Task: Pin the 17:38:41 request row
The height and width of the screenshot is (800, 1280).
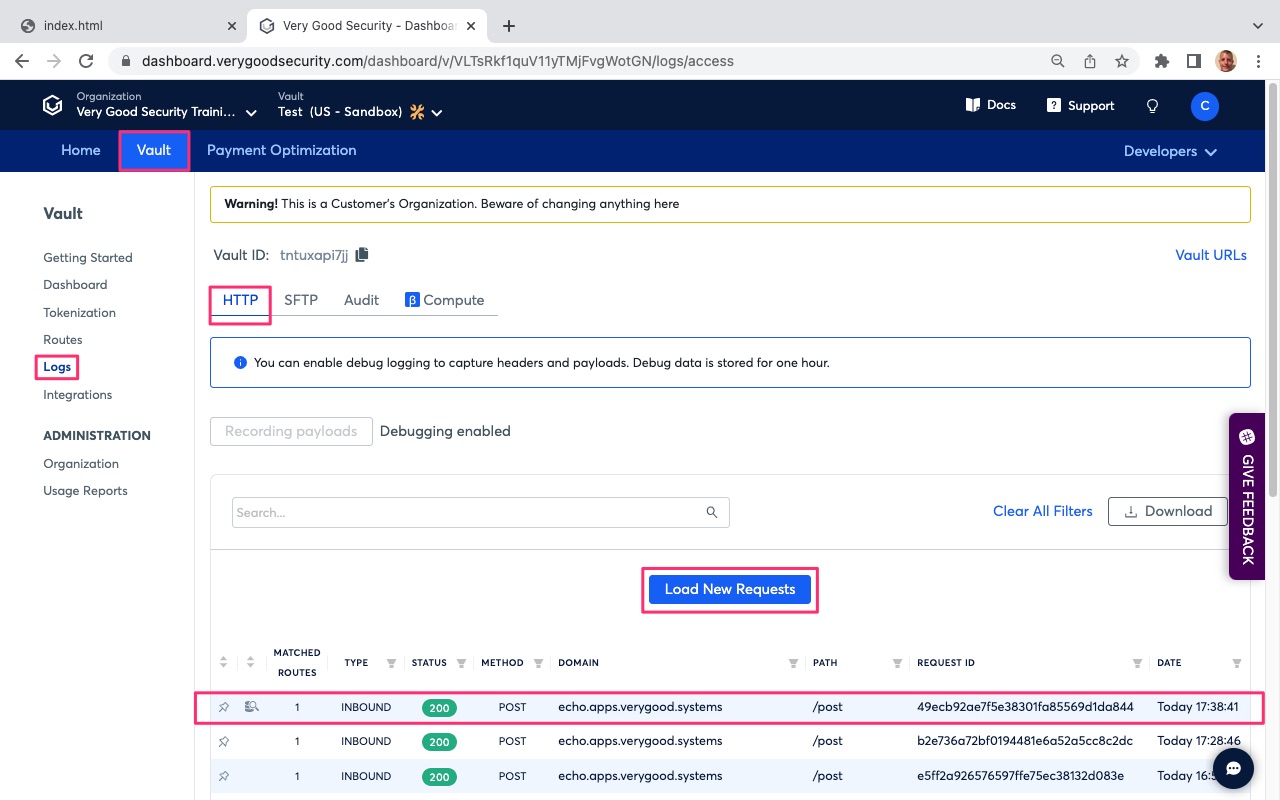Action: tap(224, 707)
